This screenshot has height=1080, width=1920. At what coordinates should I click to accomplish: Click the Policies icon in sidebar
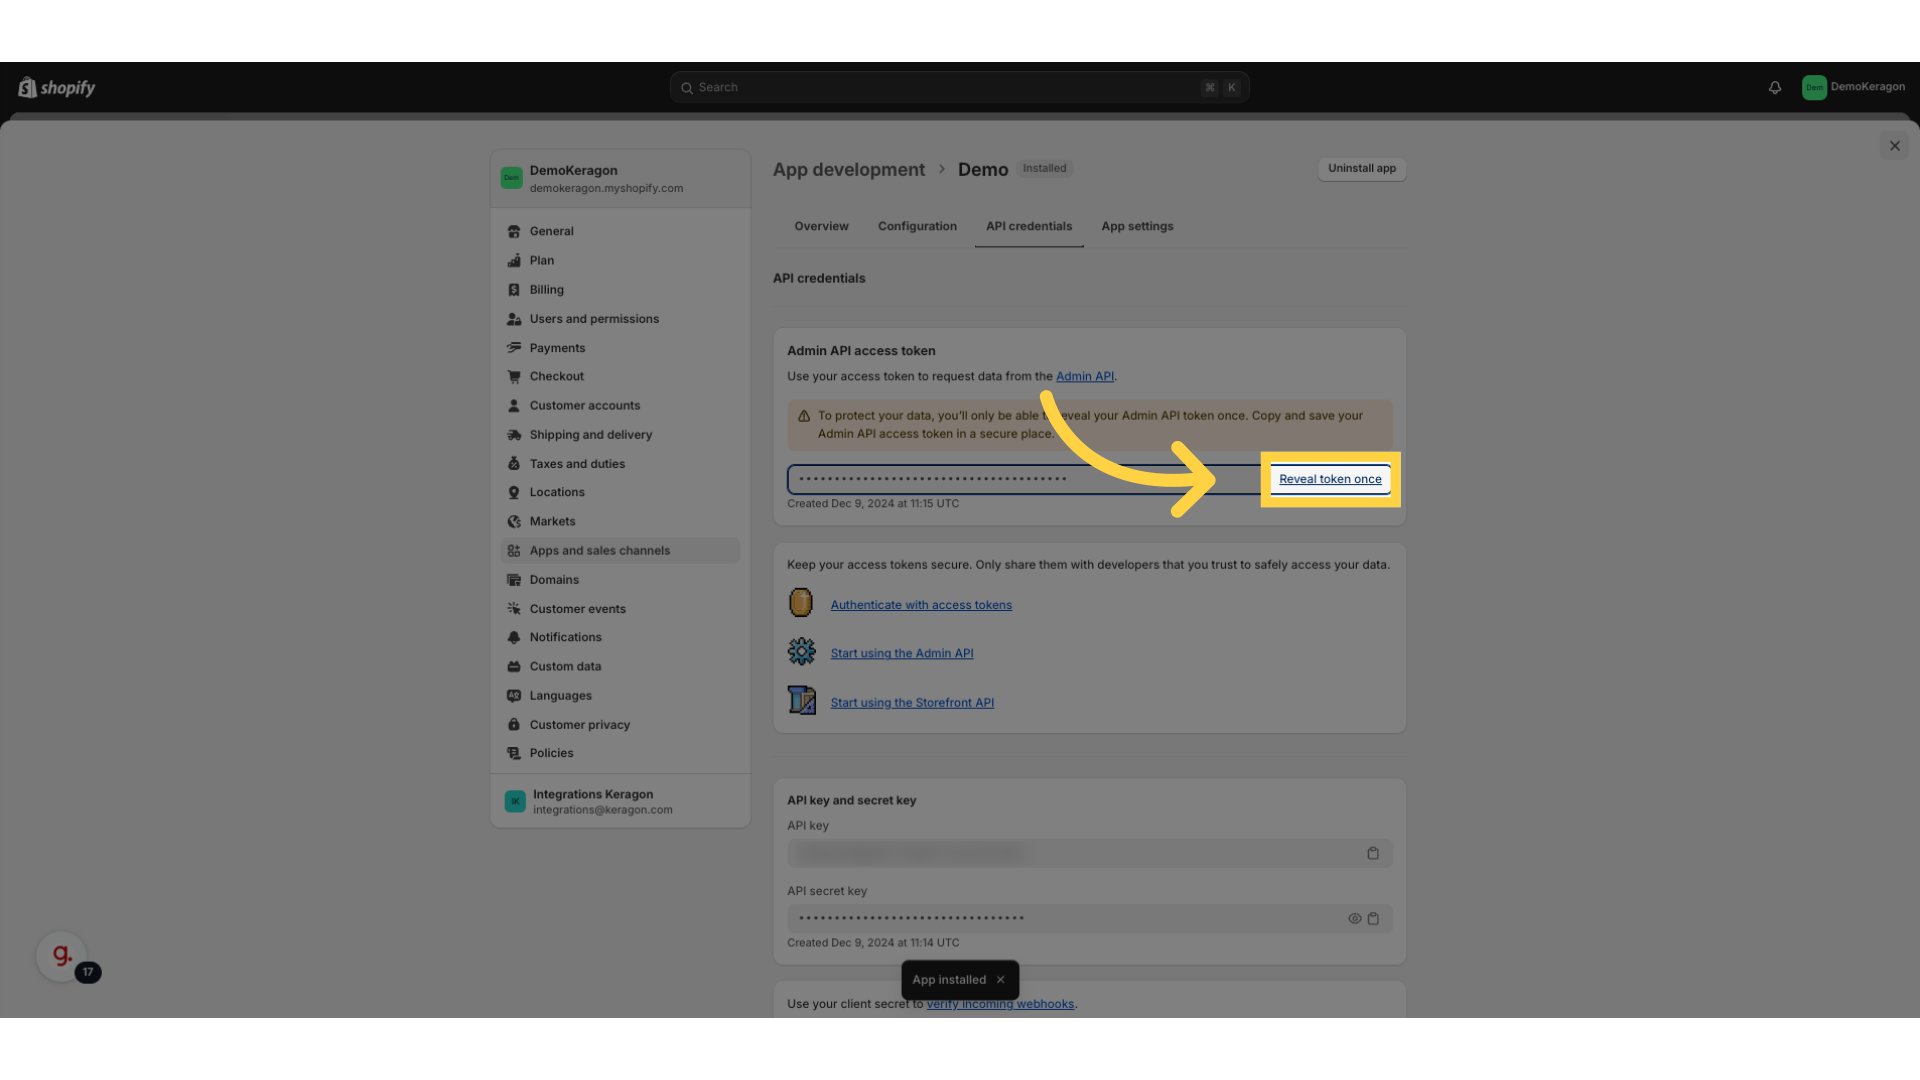click(514, 754)
